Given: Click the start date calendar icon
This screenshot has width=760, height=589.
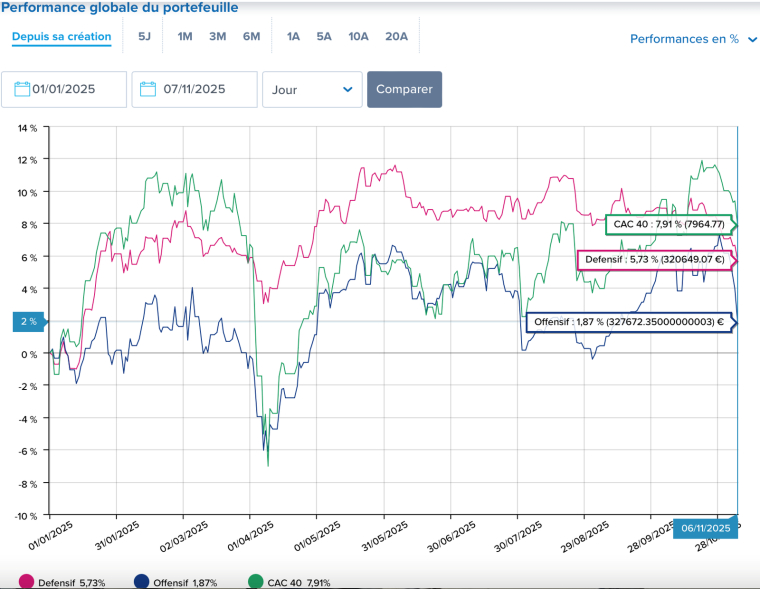Looking at the screenshot, I should tap(22, 89).
